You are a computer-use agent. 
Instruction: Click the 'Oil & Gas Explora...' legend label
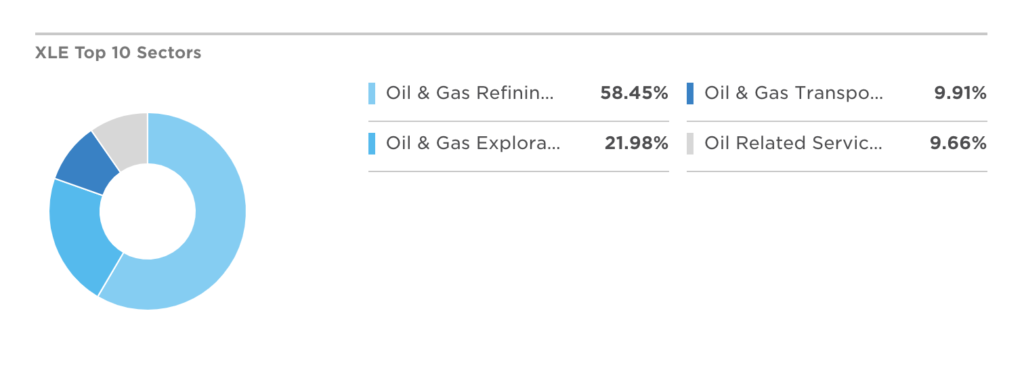[x=473, y=144]
